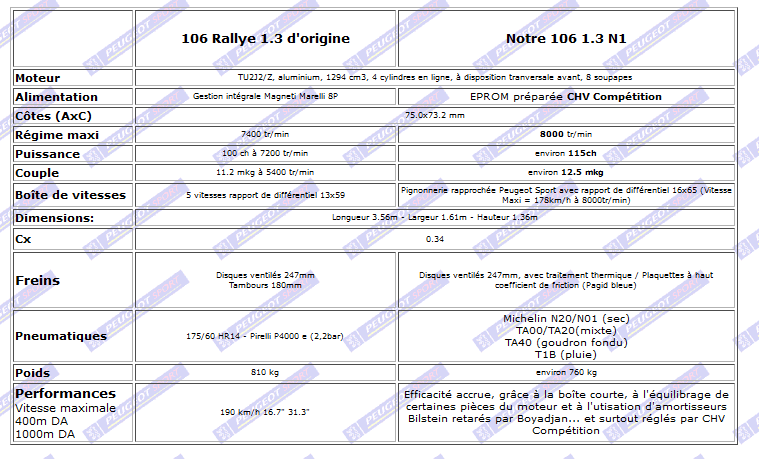The height and width of the screenshot is (459, 759).
Task: Click '5 vitesses rapport de différentiel 13x59'
Action: coord(265,195)
